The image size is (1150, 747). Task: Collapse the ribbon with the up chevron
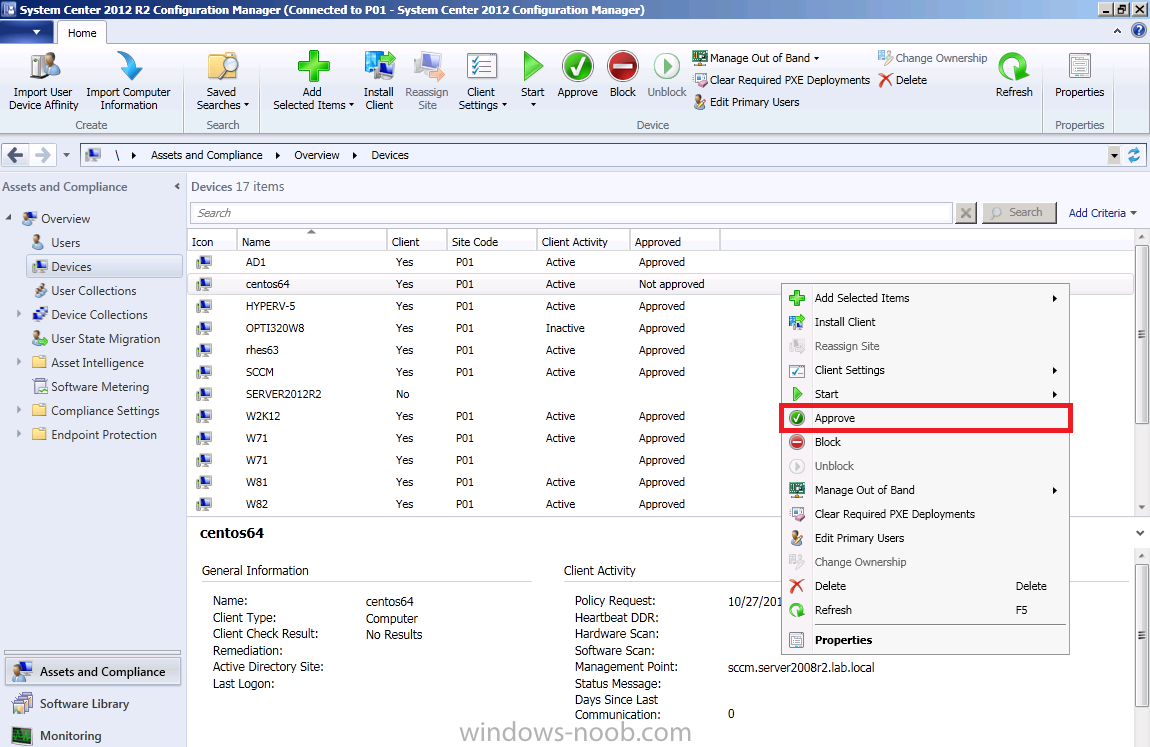(x=1117, y=31)
